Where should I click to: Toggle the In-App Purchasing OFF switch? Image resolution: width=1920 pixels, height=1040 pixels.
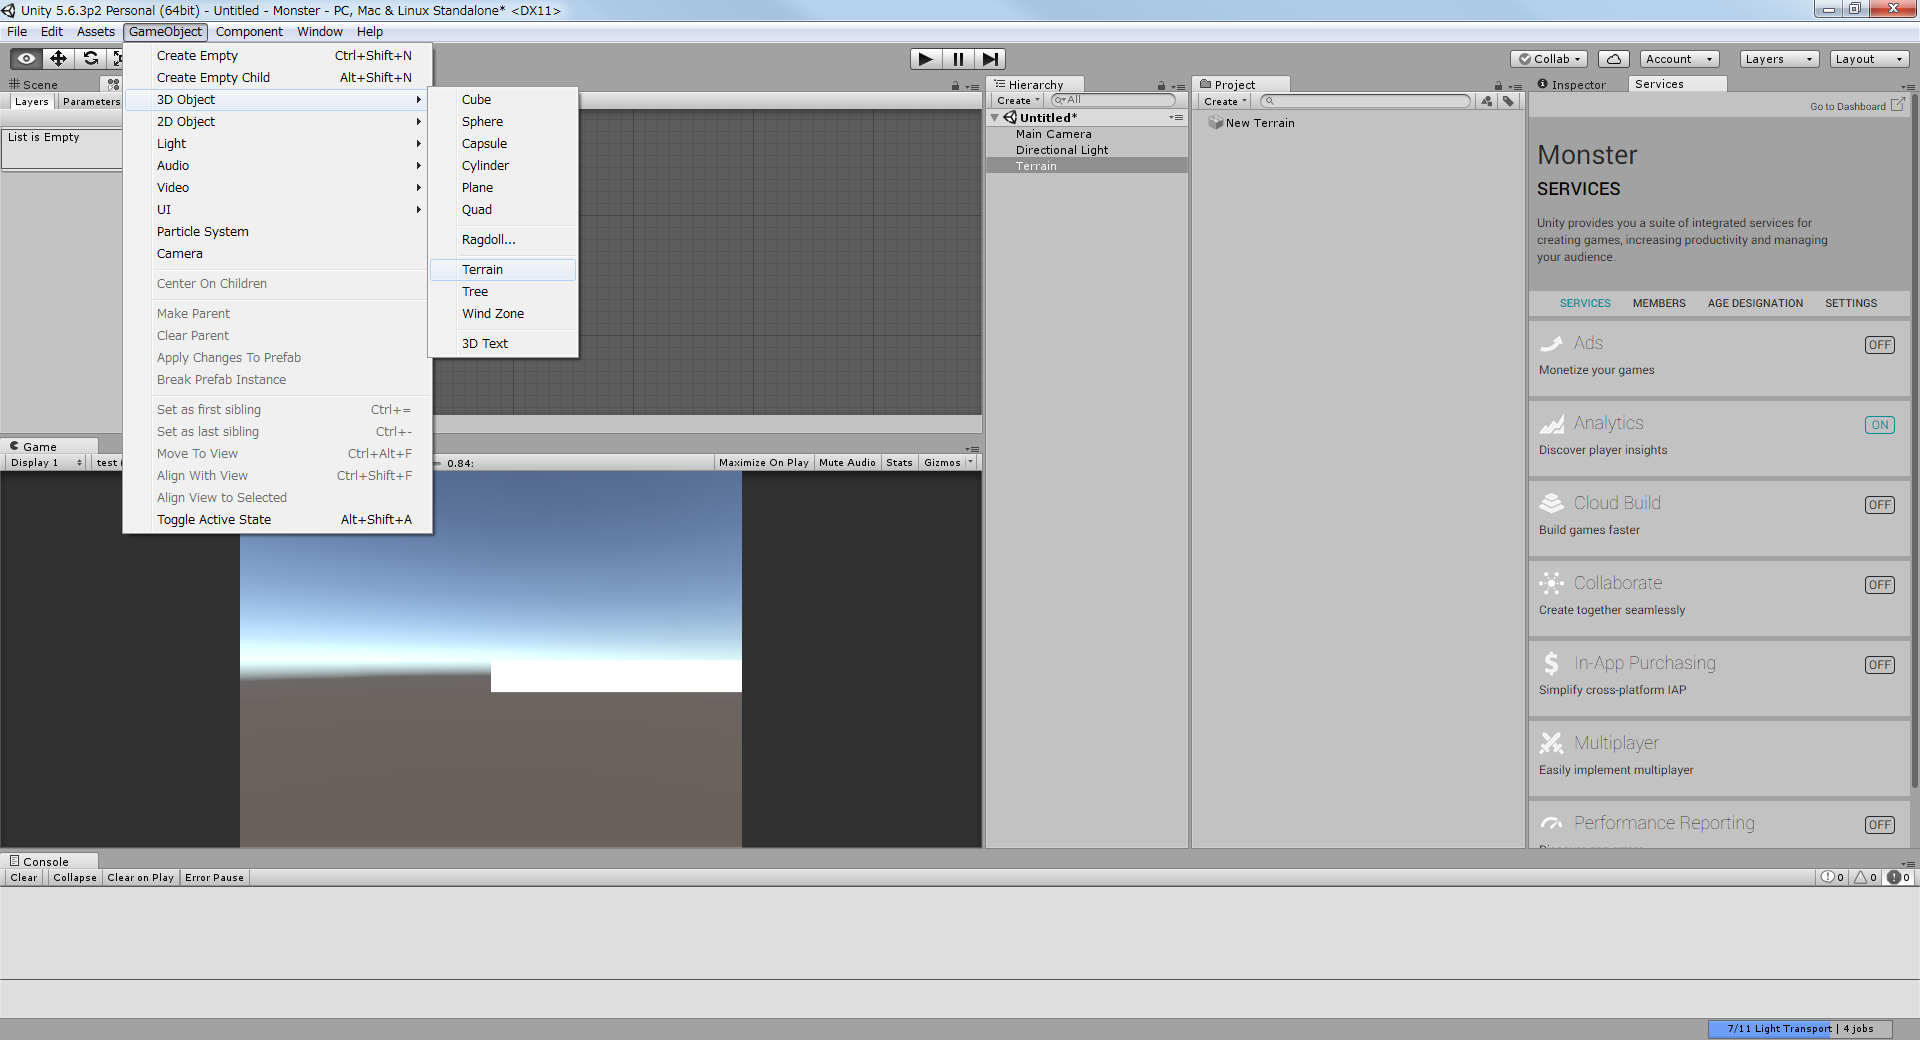point(1879,665)
